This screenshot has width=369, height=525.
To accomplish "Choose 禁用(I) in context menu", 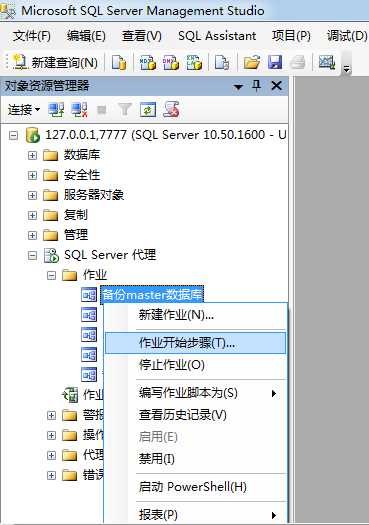I will click(196, 458).
